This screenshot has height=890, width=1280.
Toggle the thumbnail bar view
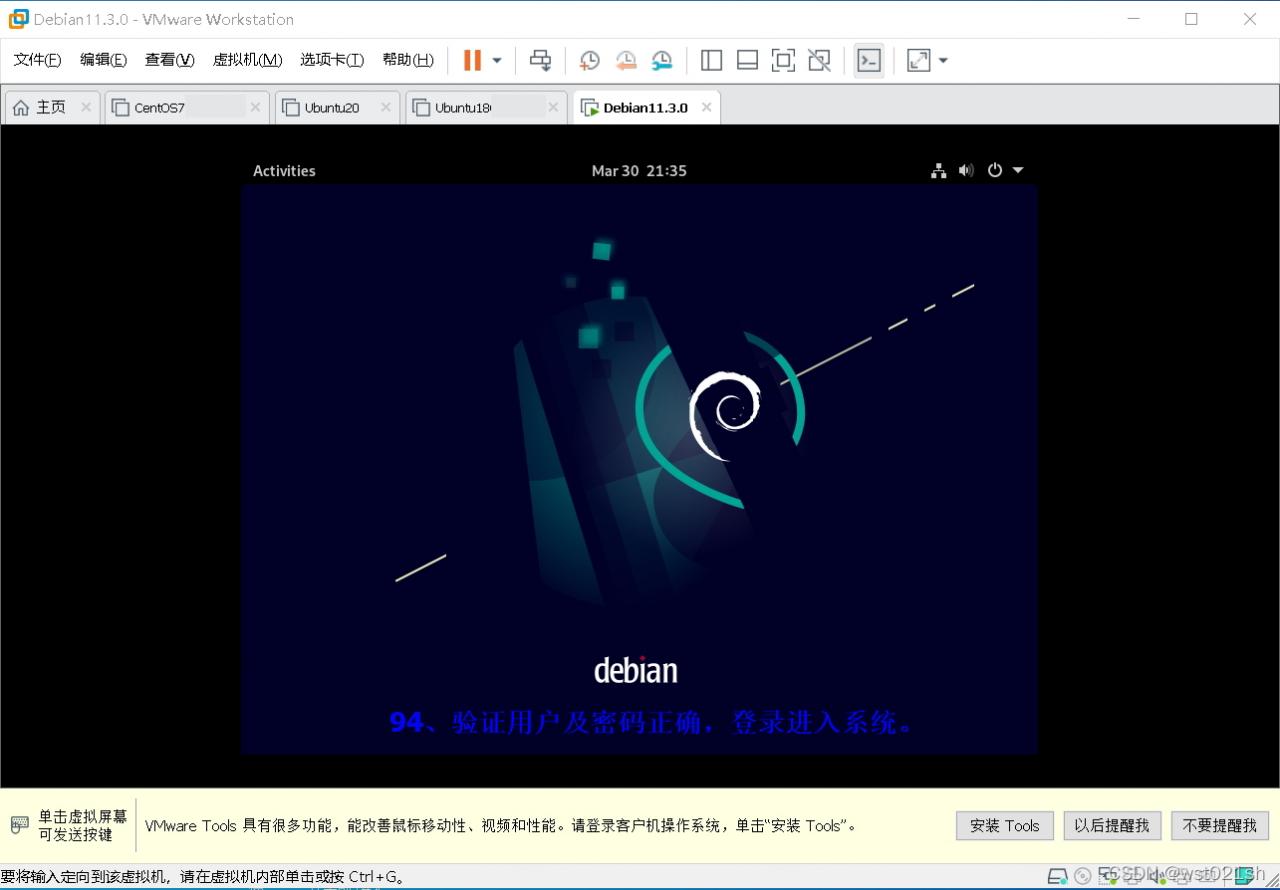pyautogui.click(x=747, y=60)
